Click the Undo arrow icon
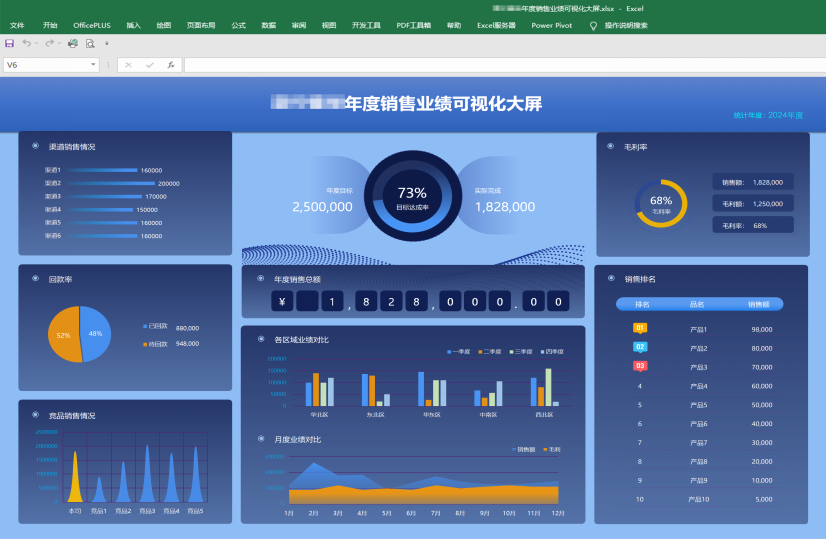The image size is (827, 539). (x=26, y=44)
